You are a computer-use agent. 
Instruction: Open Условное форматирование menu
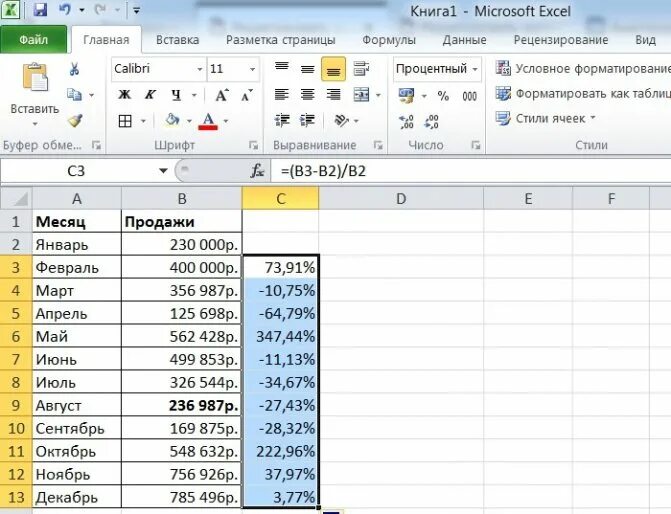click(x=583, y=68)
